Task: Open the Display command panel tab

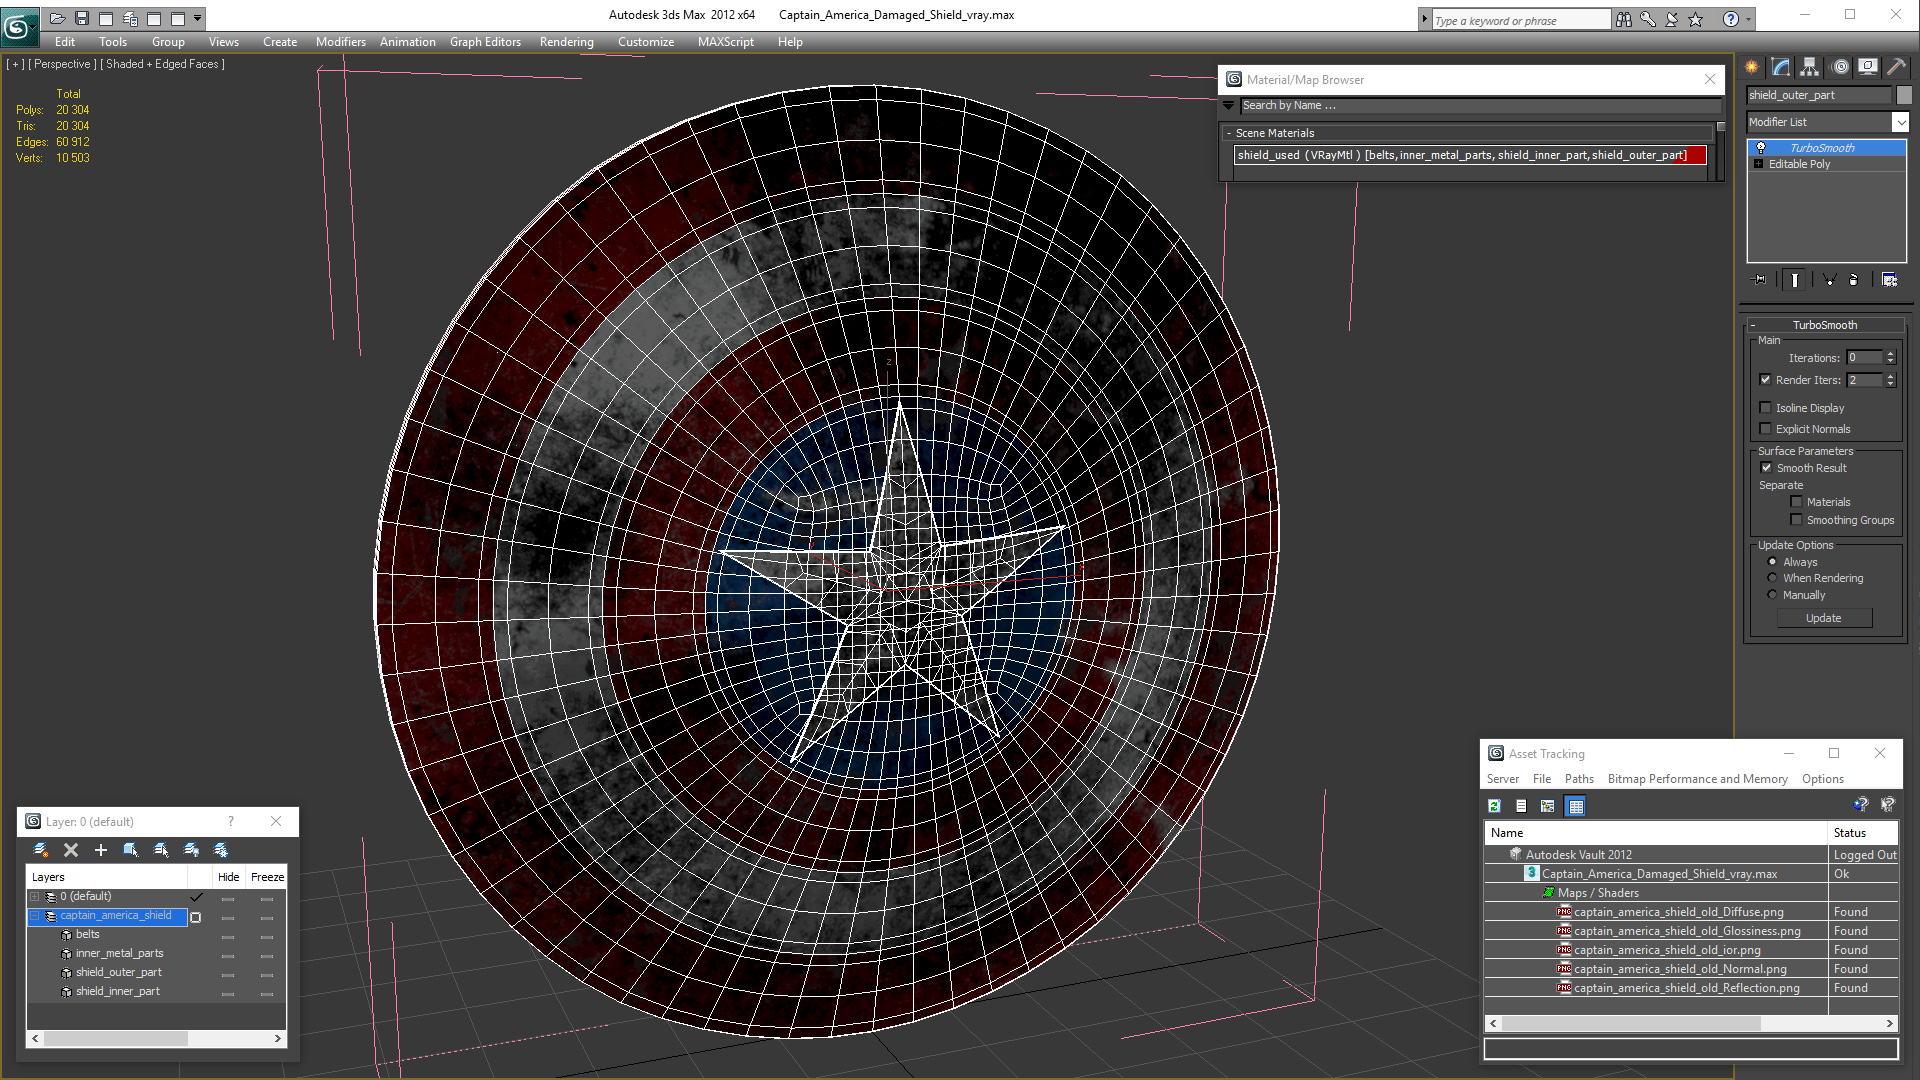Action: coord(1868,67)
